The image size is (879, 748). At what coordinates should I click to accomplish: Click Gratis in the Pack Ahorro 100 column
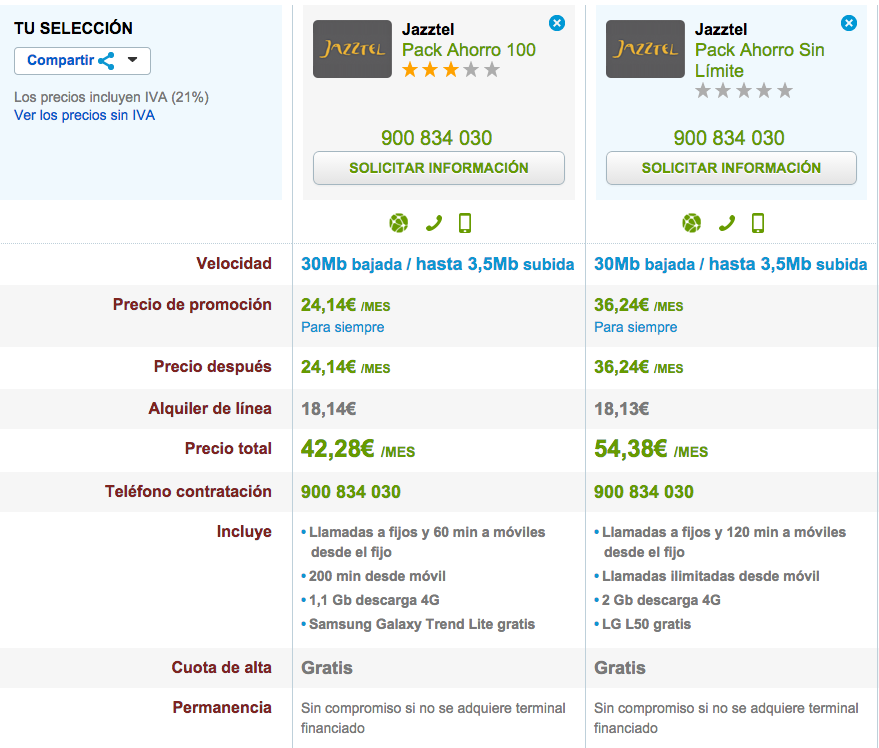[x=327, y=668]
